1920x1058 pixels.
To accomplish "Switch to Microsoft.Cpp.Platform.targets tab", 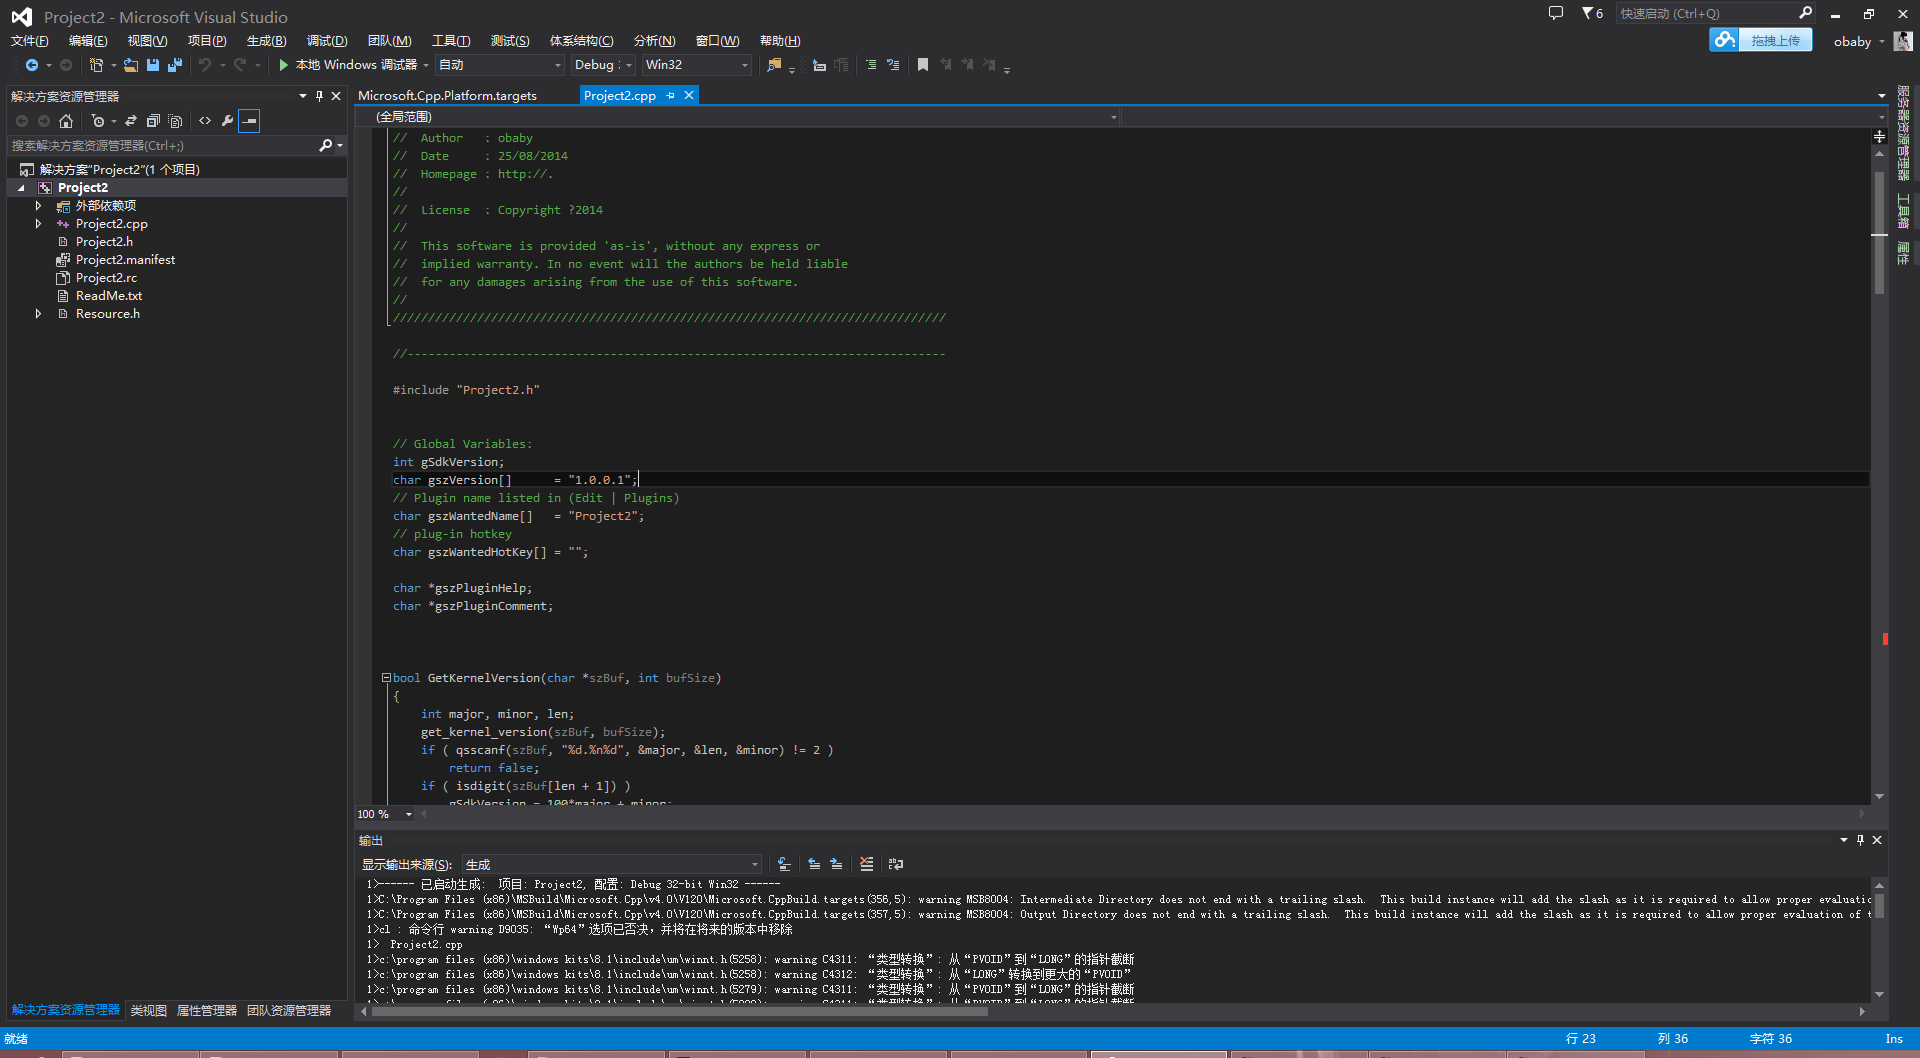I will pyautogui.click(x=447, y=96).
